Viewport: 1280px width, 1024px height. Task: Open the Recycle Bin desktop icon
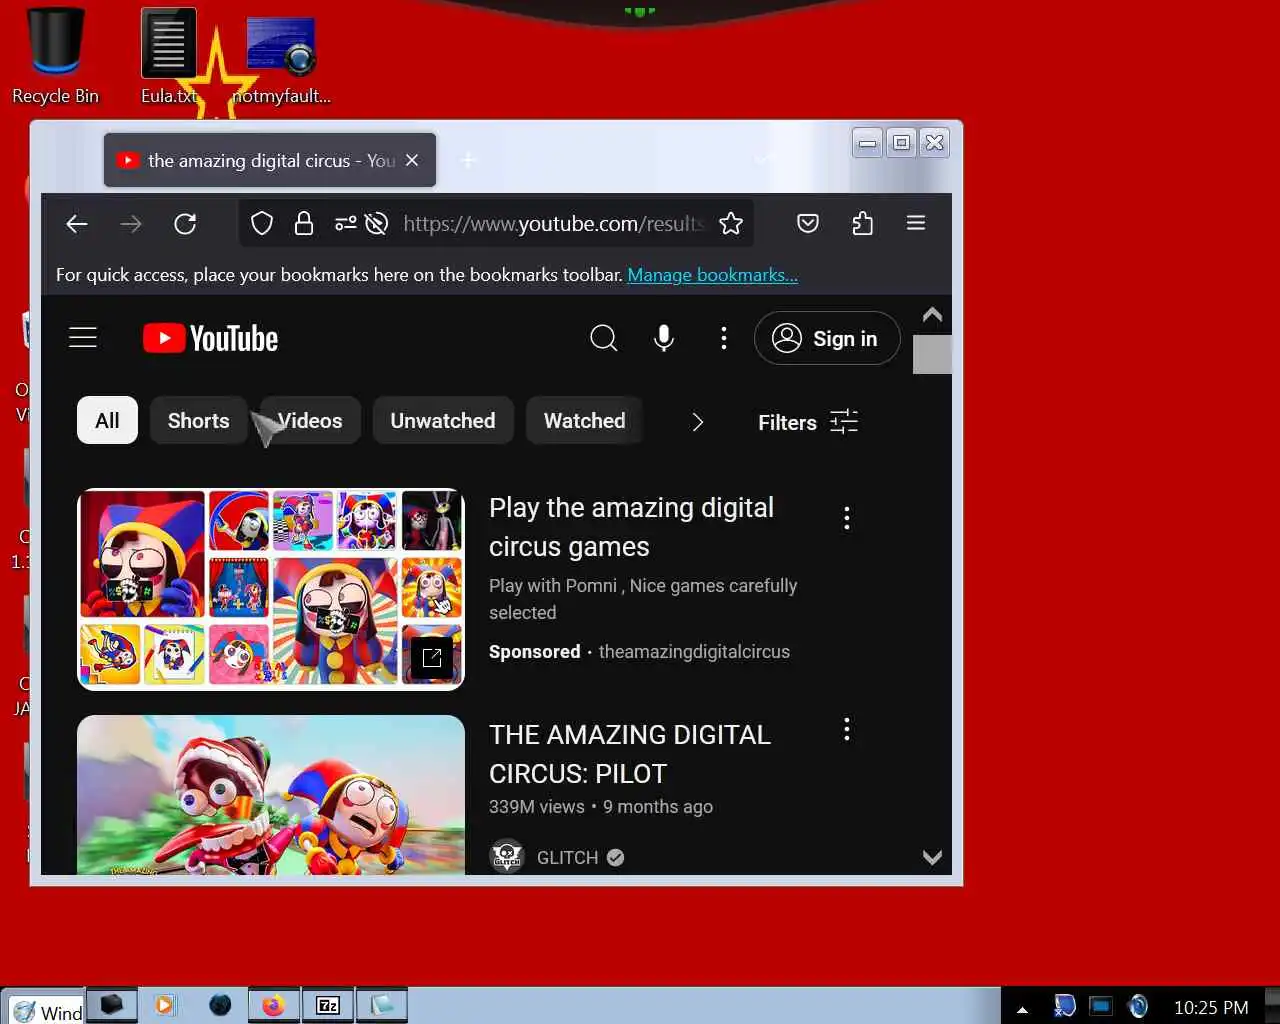coord(55,55)
